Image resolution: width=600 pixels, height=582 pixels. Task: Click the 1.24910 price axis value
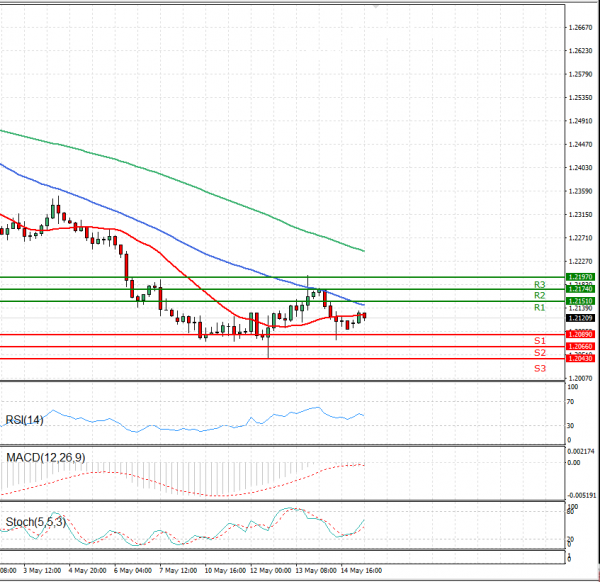pos(580,121)
